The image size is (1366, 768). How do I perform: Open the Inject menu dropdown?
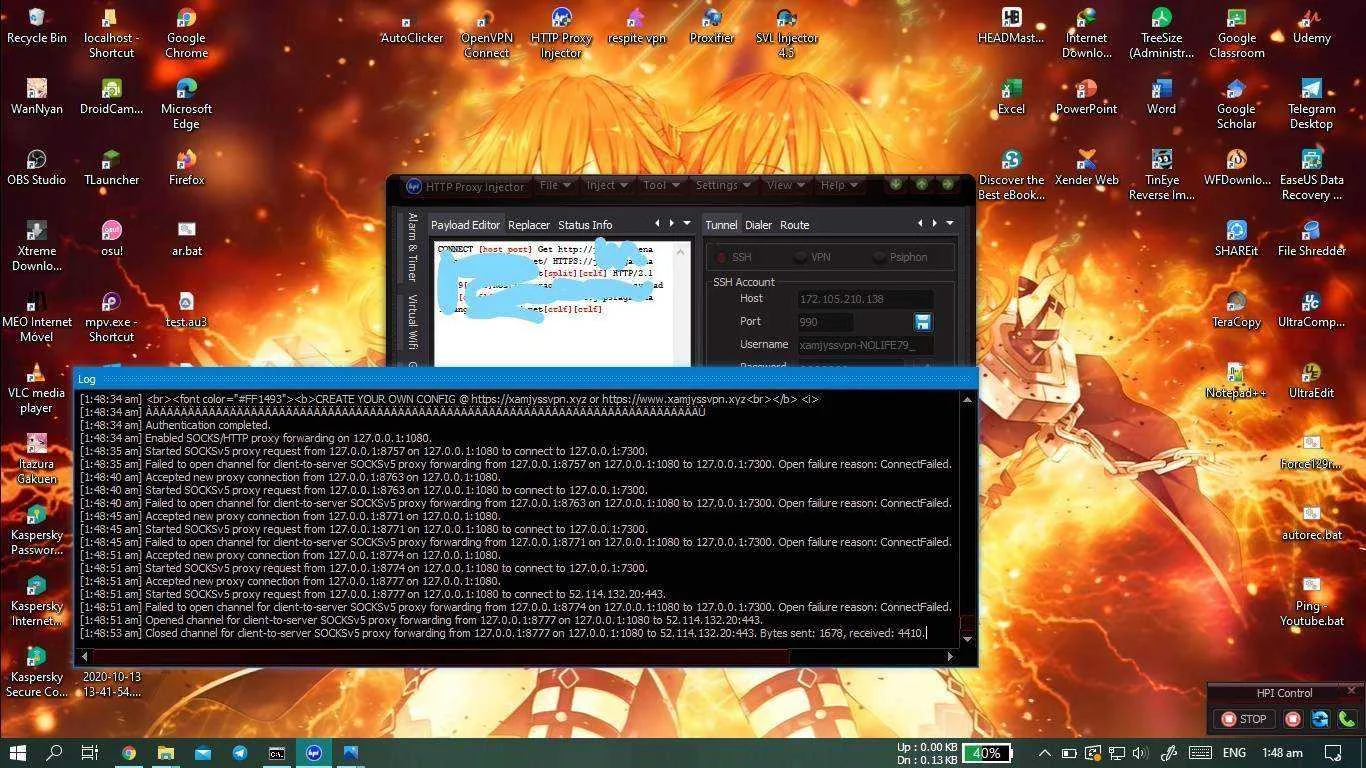coord(607,185)
